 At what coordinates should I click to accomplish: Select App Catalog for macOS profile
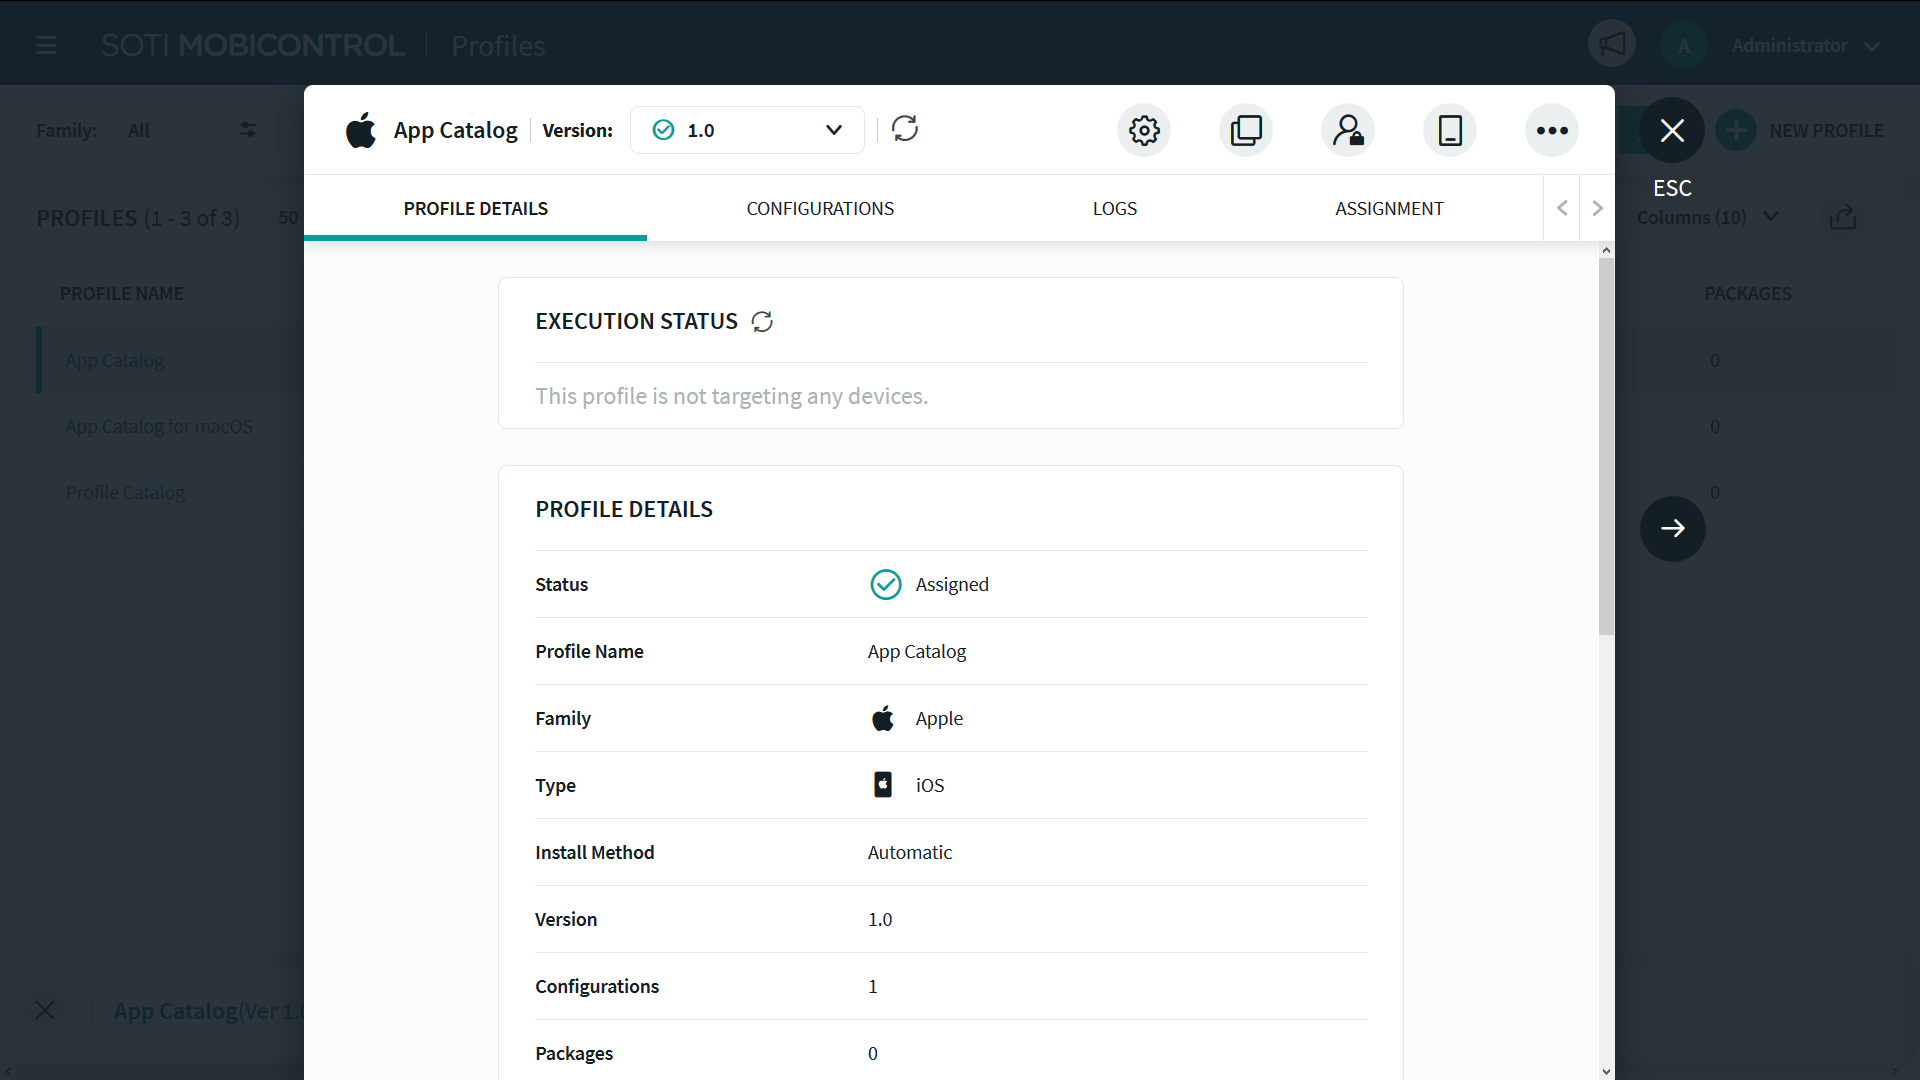(x=160, y=426)
